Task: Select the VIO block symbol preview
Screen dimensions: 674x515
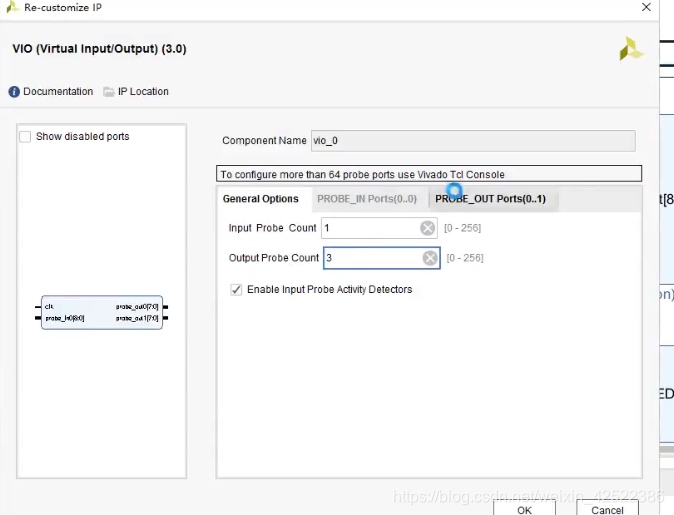Action: point(102,313)
